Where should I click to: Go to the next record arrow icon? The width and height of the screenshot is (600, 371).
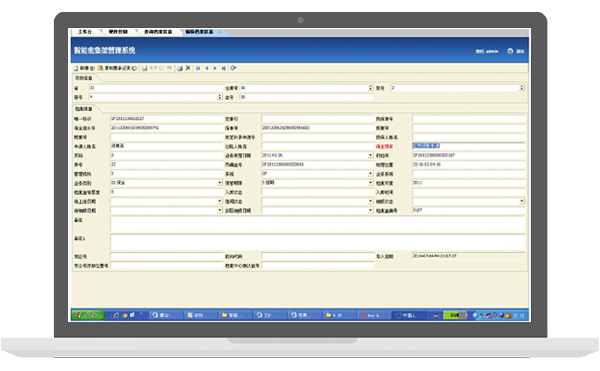(215, 68)
